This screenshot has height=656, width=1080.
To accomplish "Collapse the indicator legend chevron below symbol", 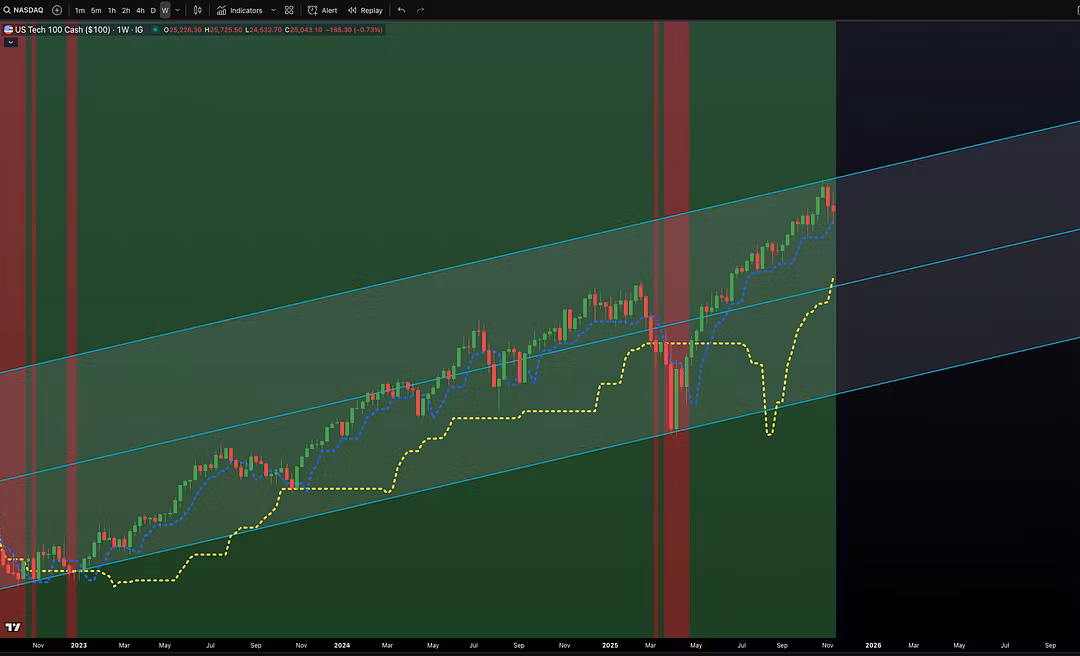I will tap(10, 42).
